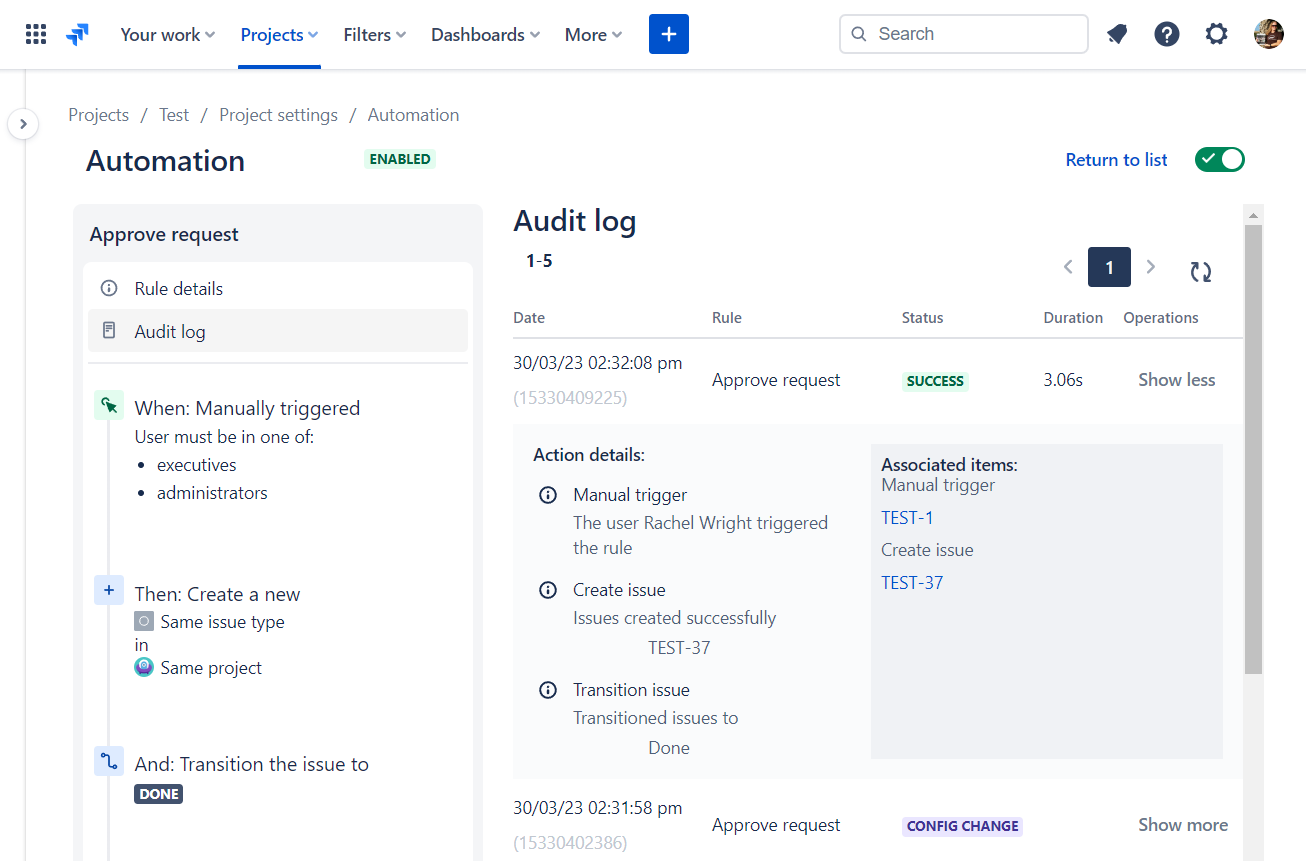Click the manual trigger cursor icon

point(109,405)
